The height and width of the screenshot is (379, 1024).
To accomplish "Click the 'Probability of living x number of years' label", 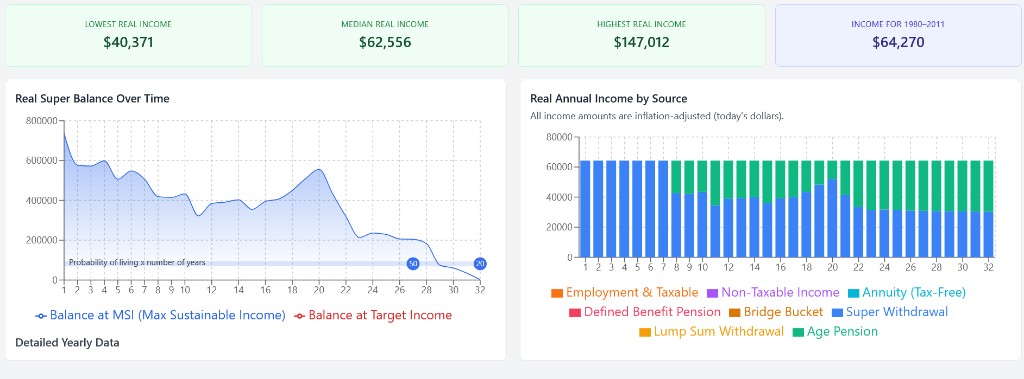I will tap(137, 263).
